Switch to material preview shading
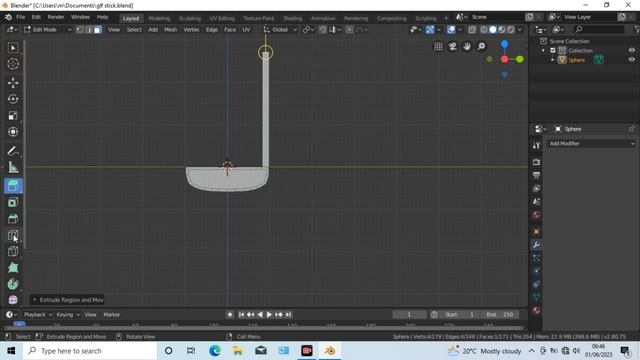 pyautogui.click(x=502, y=30)
